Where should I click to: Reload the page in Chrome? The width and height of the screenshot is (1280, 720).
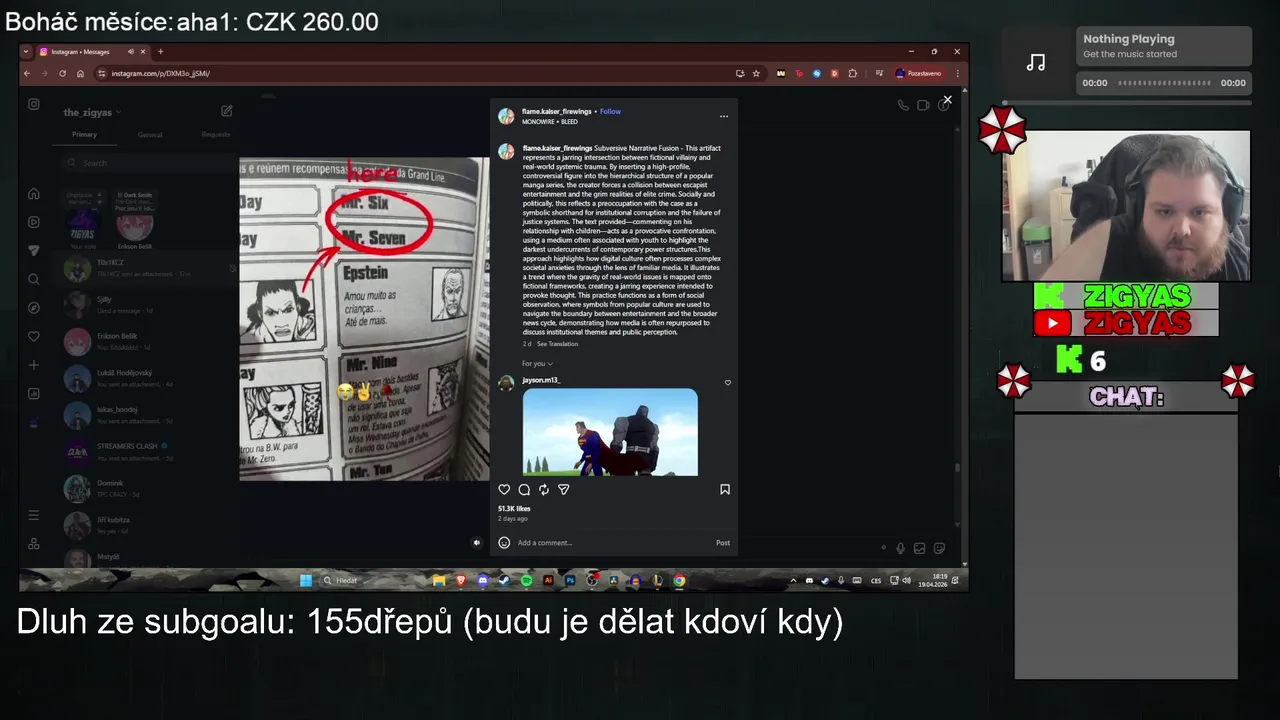[x=63, y=73]
